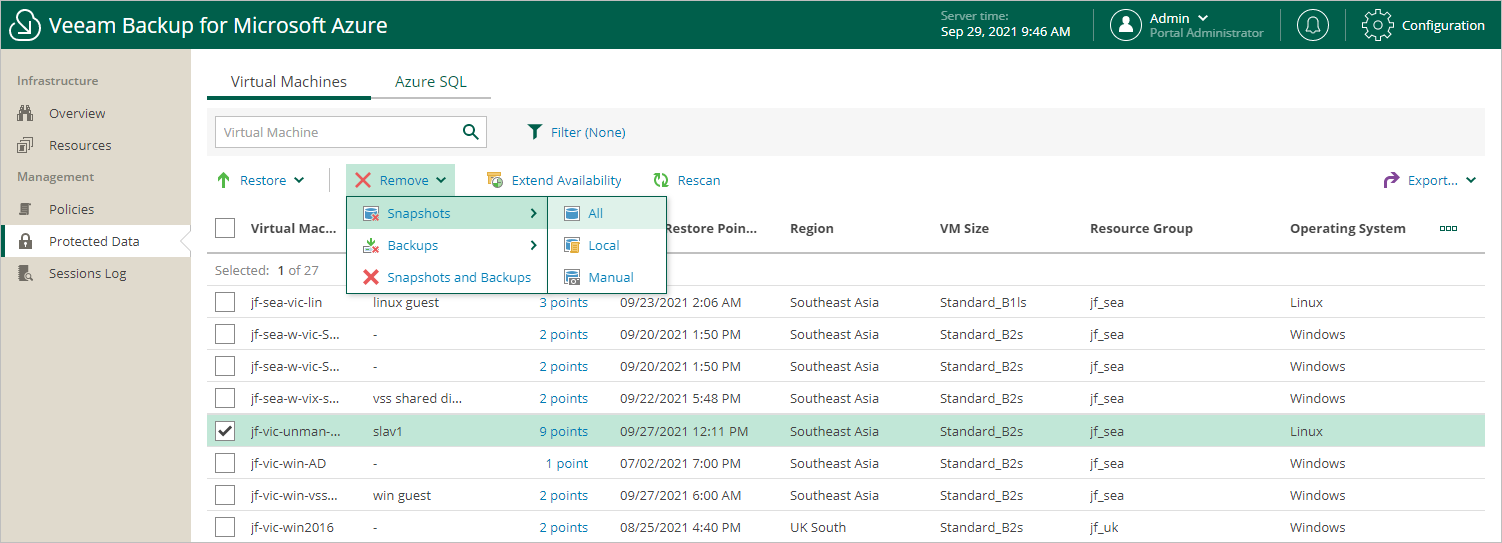Click the Filter (None) link
The width and height of the screenshot is (1502, 543).
click(588, 132)
